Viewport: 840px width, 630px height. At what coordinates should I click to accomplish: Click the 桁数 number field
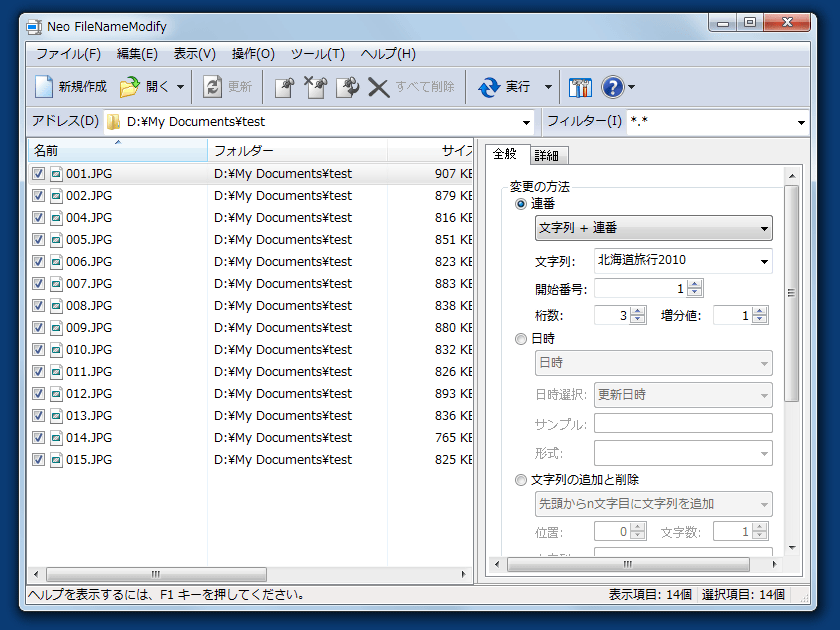pos(612,315)
